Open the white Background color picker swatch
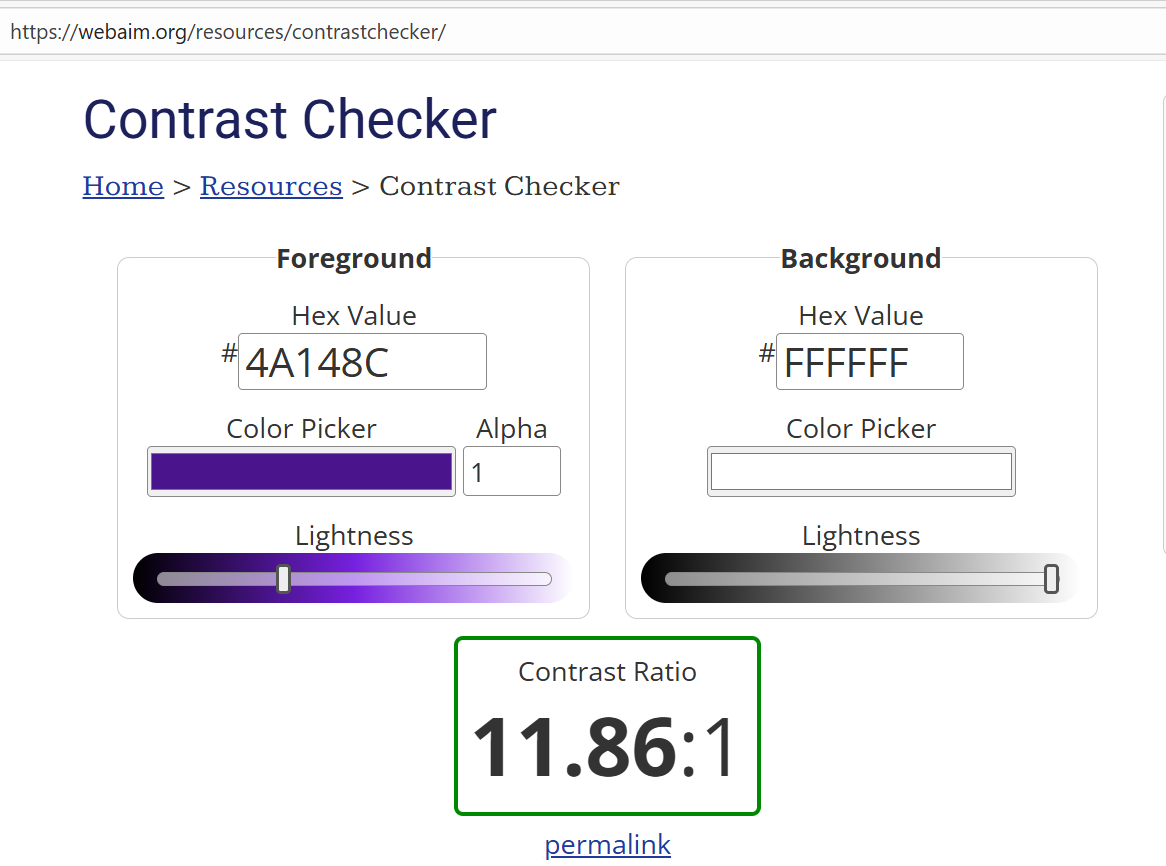 [x=861, y=472]
